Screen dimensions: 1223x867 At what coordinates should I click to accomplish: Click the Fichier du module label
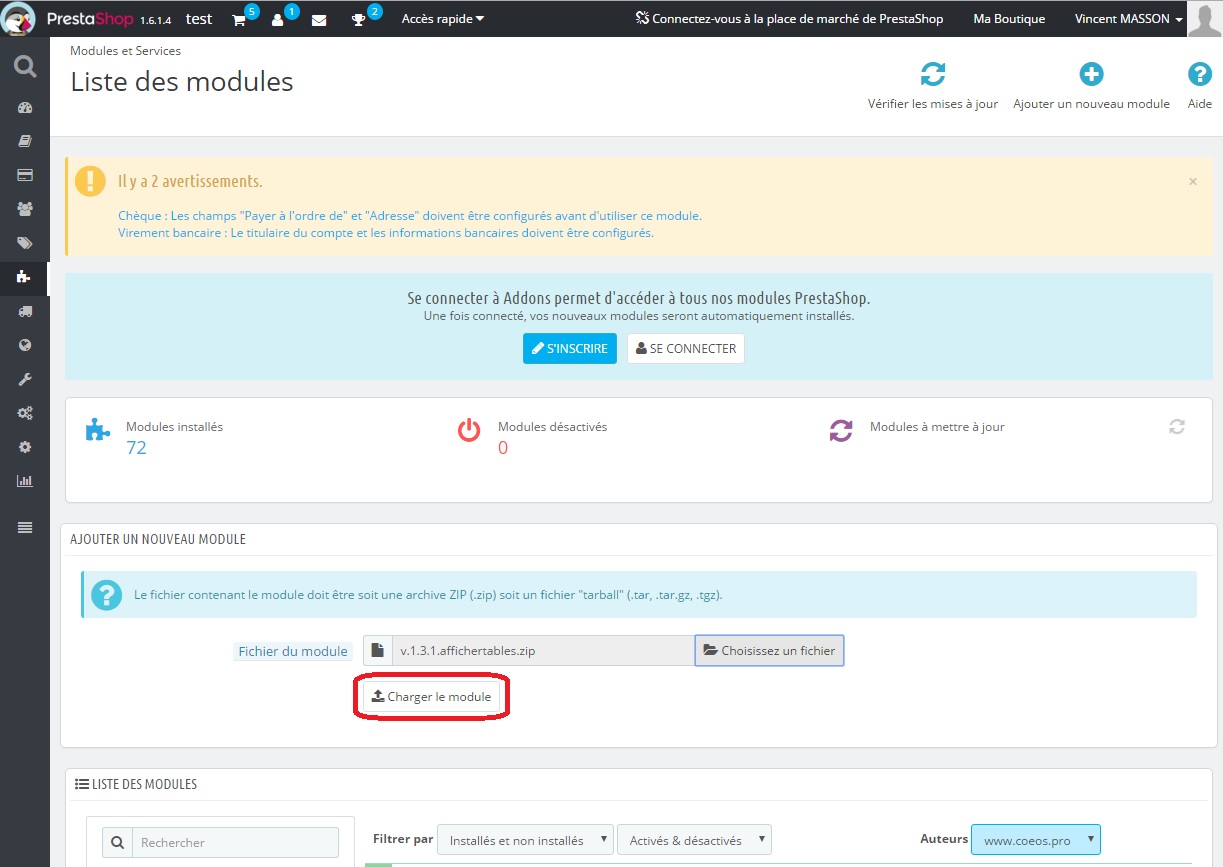coord(293,651)
